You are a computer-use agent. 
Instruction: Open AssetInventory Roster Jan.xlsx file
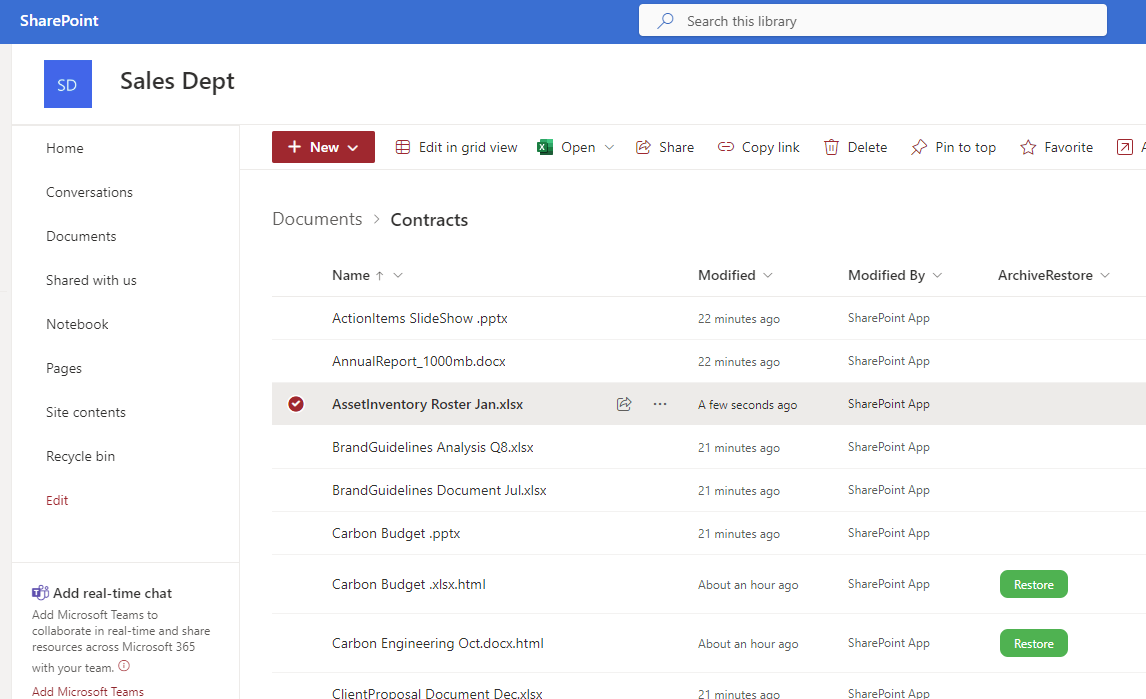428,404
